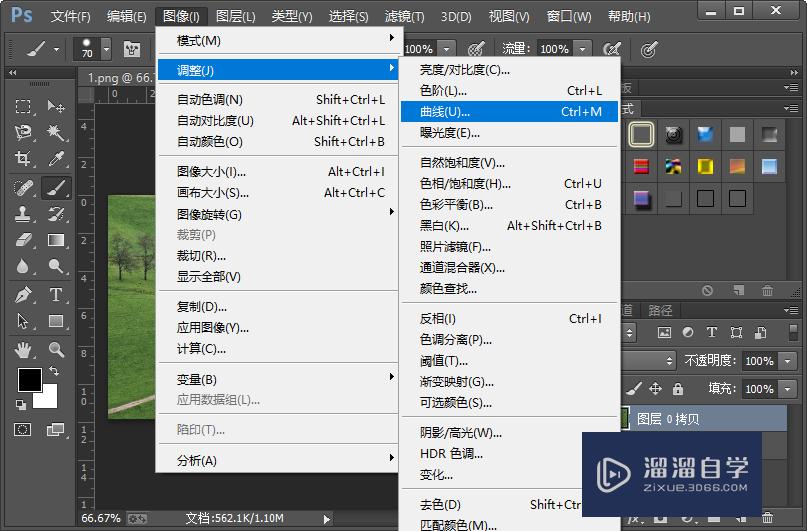Screen dimensions: 807x531
Task: Switch to the Paths (路径) tab
Action: click(660, 310)
